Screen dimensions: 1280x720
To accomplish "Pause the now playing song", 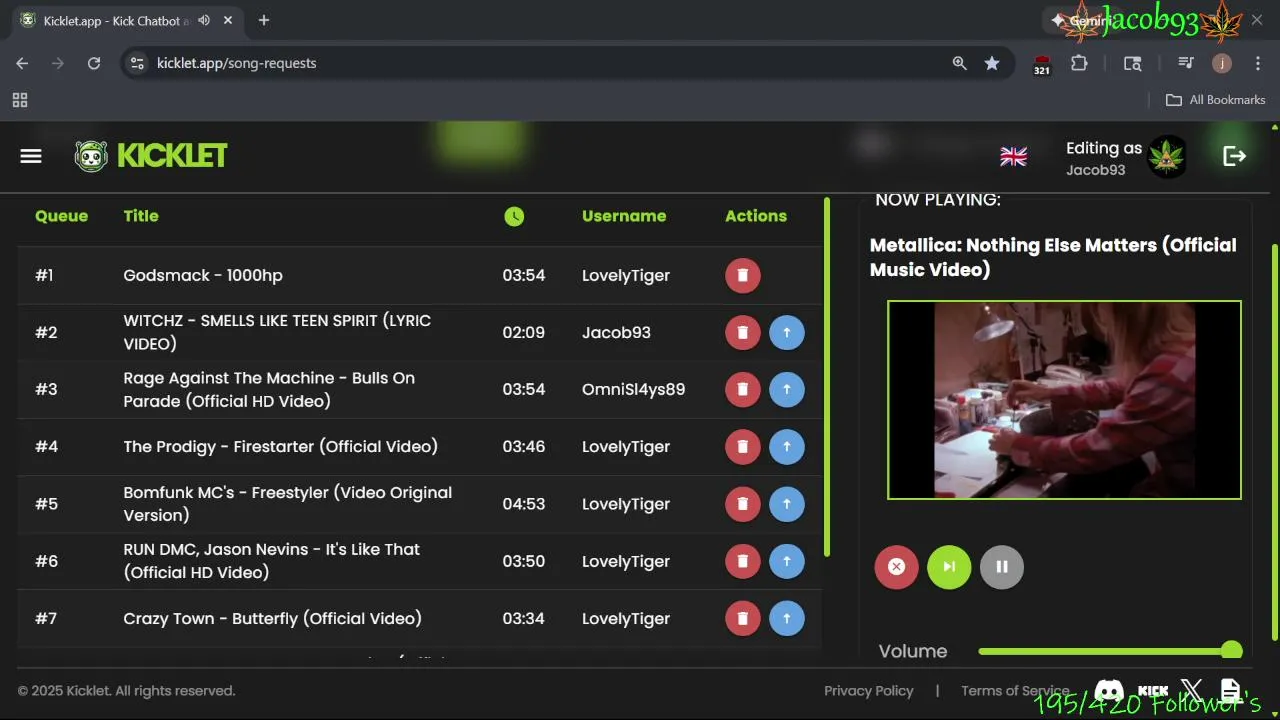I will pos(1002,567).
